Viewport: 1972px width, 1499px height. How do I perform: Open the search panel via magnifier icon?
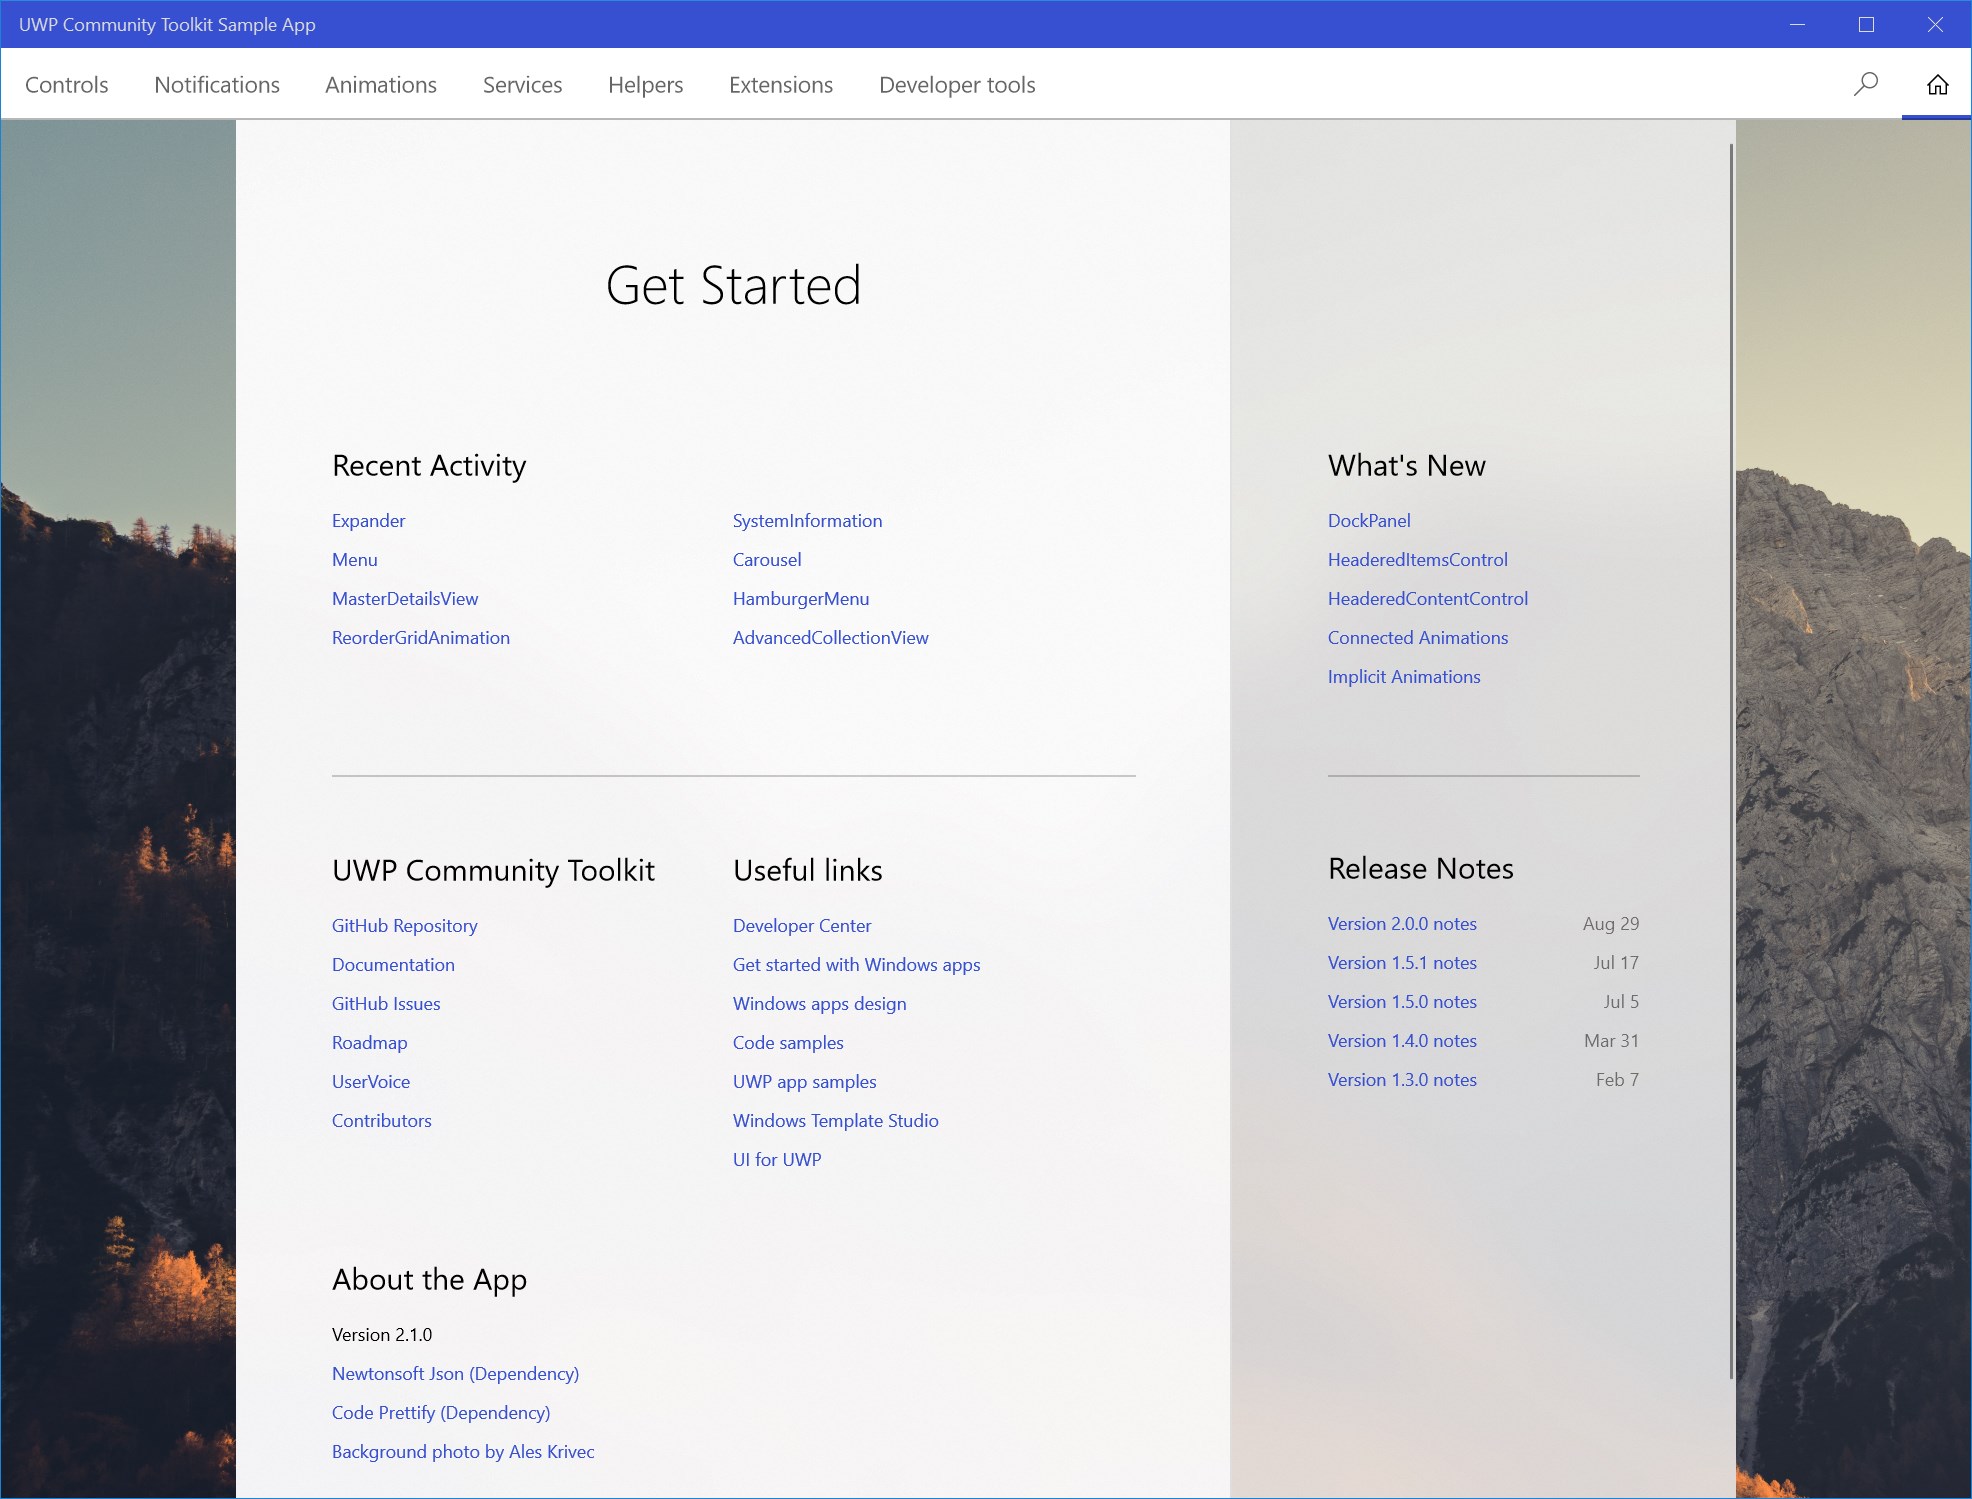coord(1864,84)
